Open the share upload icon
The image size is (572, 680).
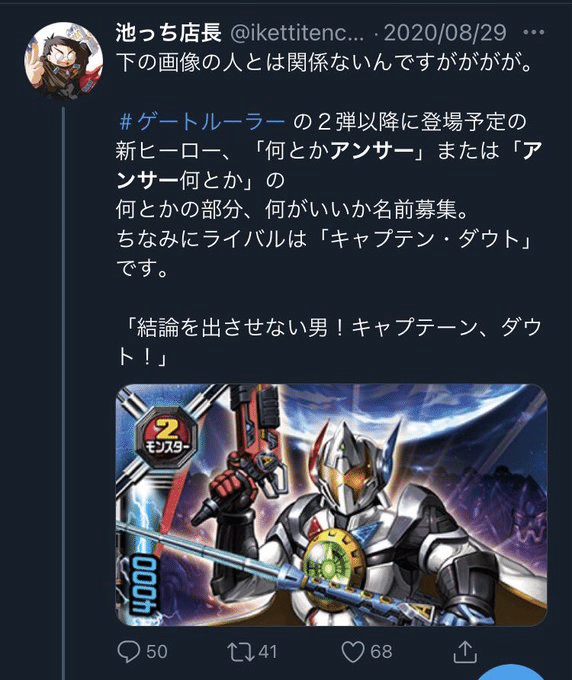tap(465, 651)
